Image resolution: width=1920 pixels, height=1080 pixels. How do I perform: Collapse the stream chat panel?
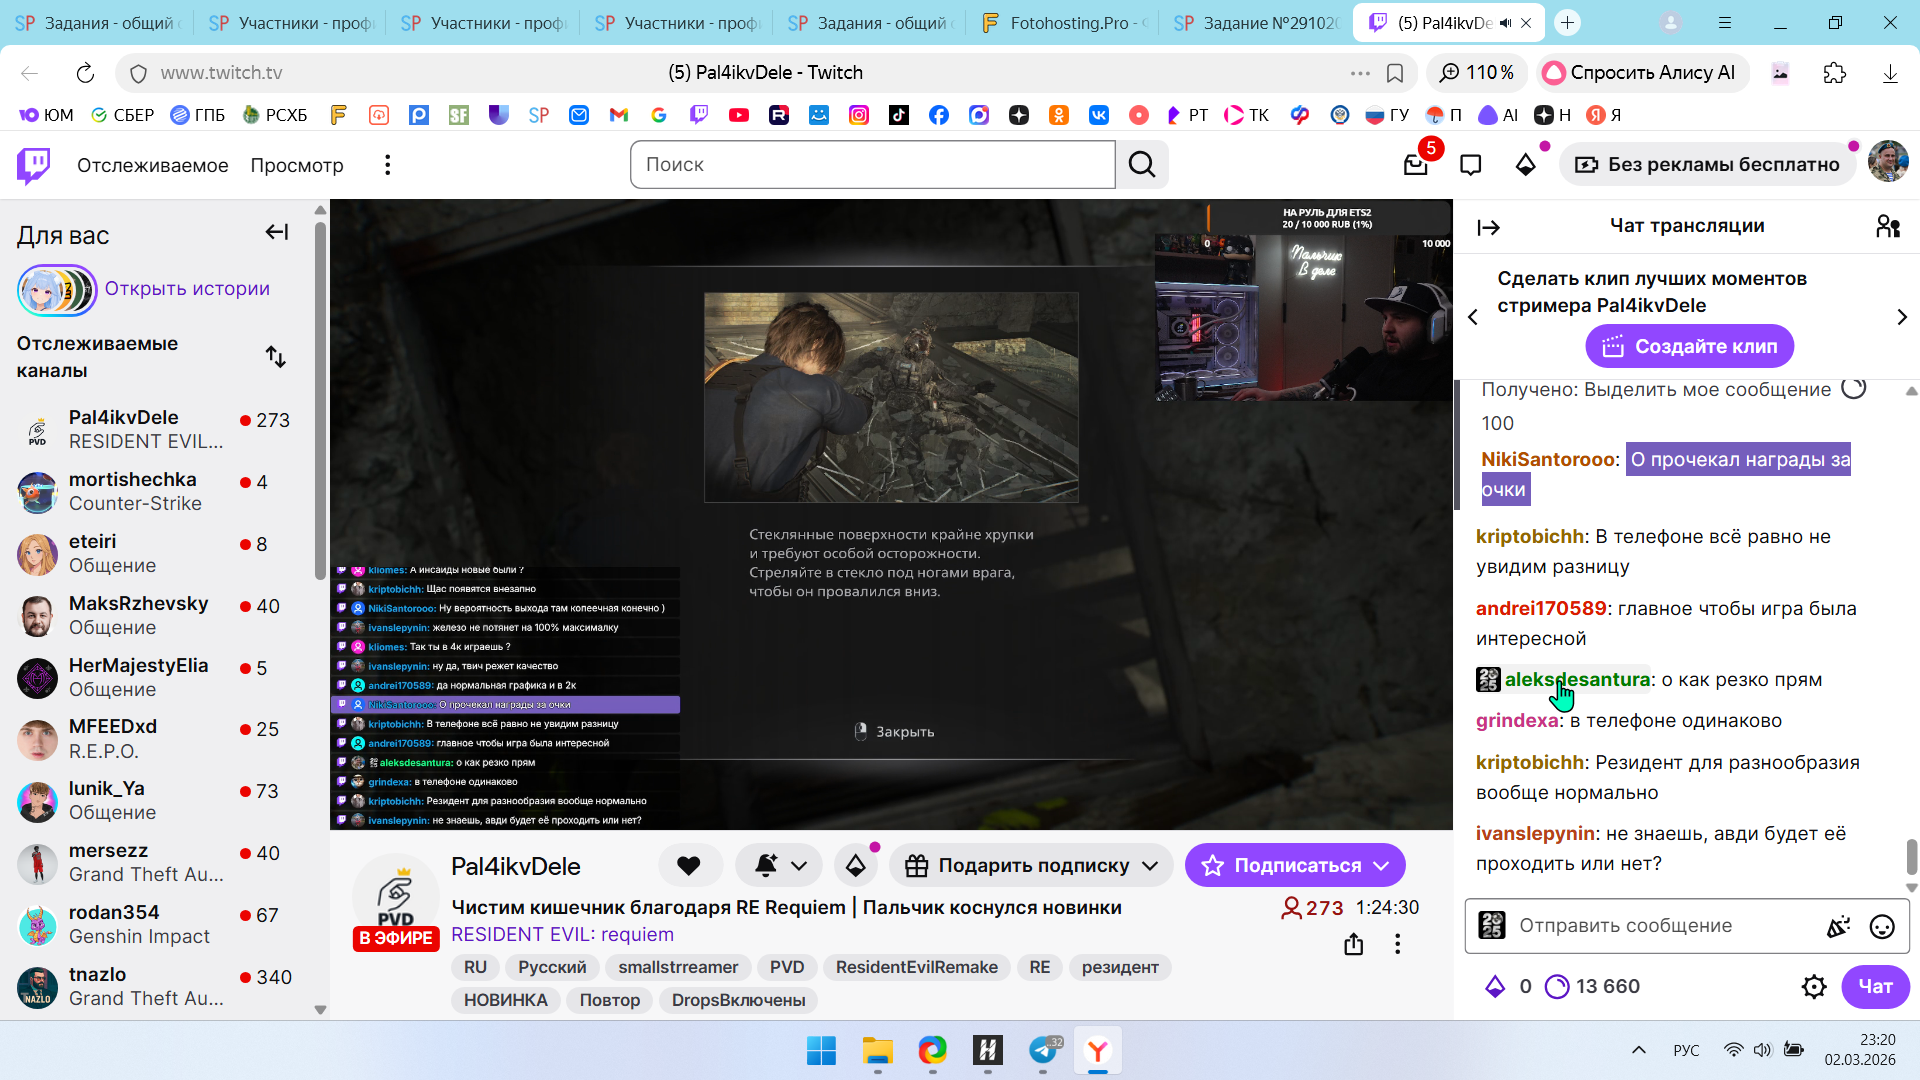(x=1488, y=228)
